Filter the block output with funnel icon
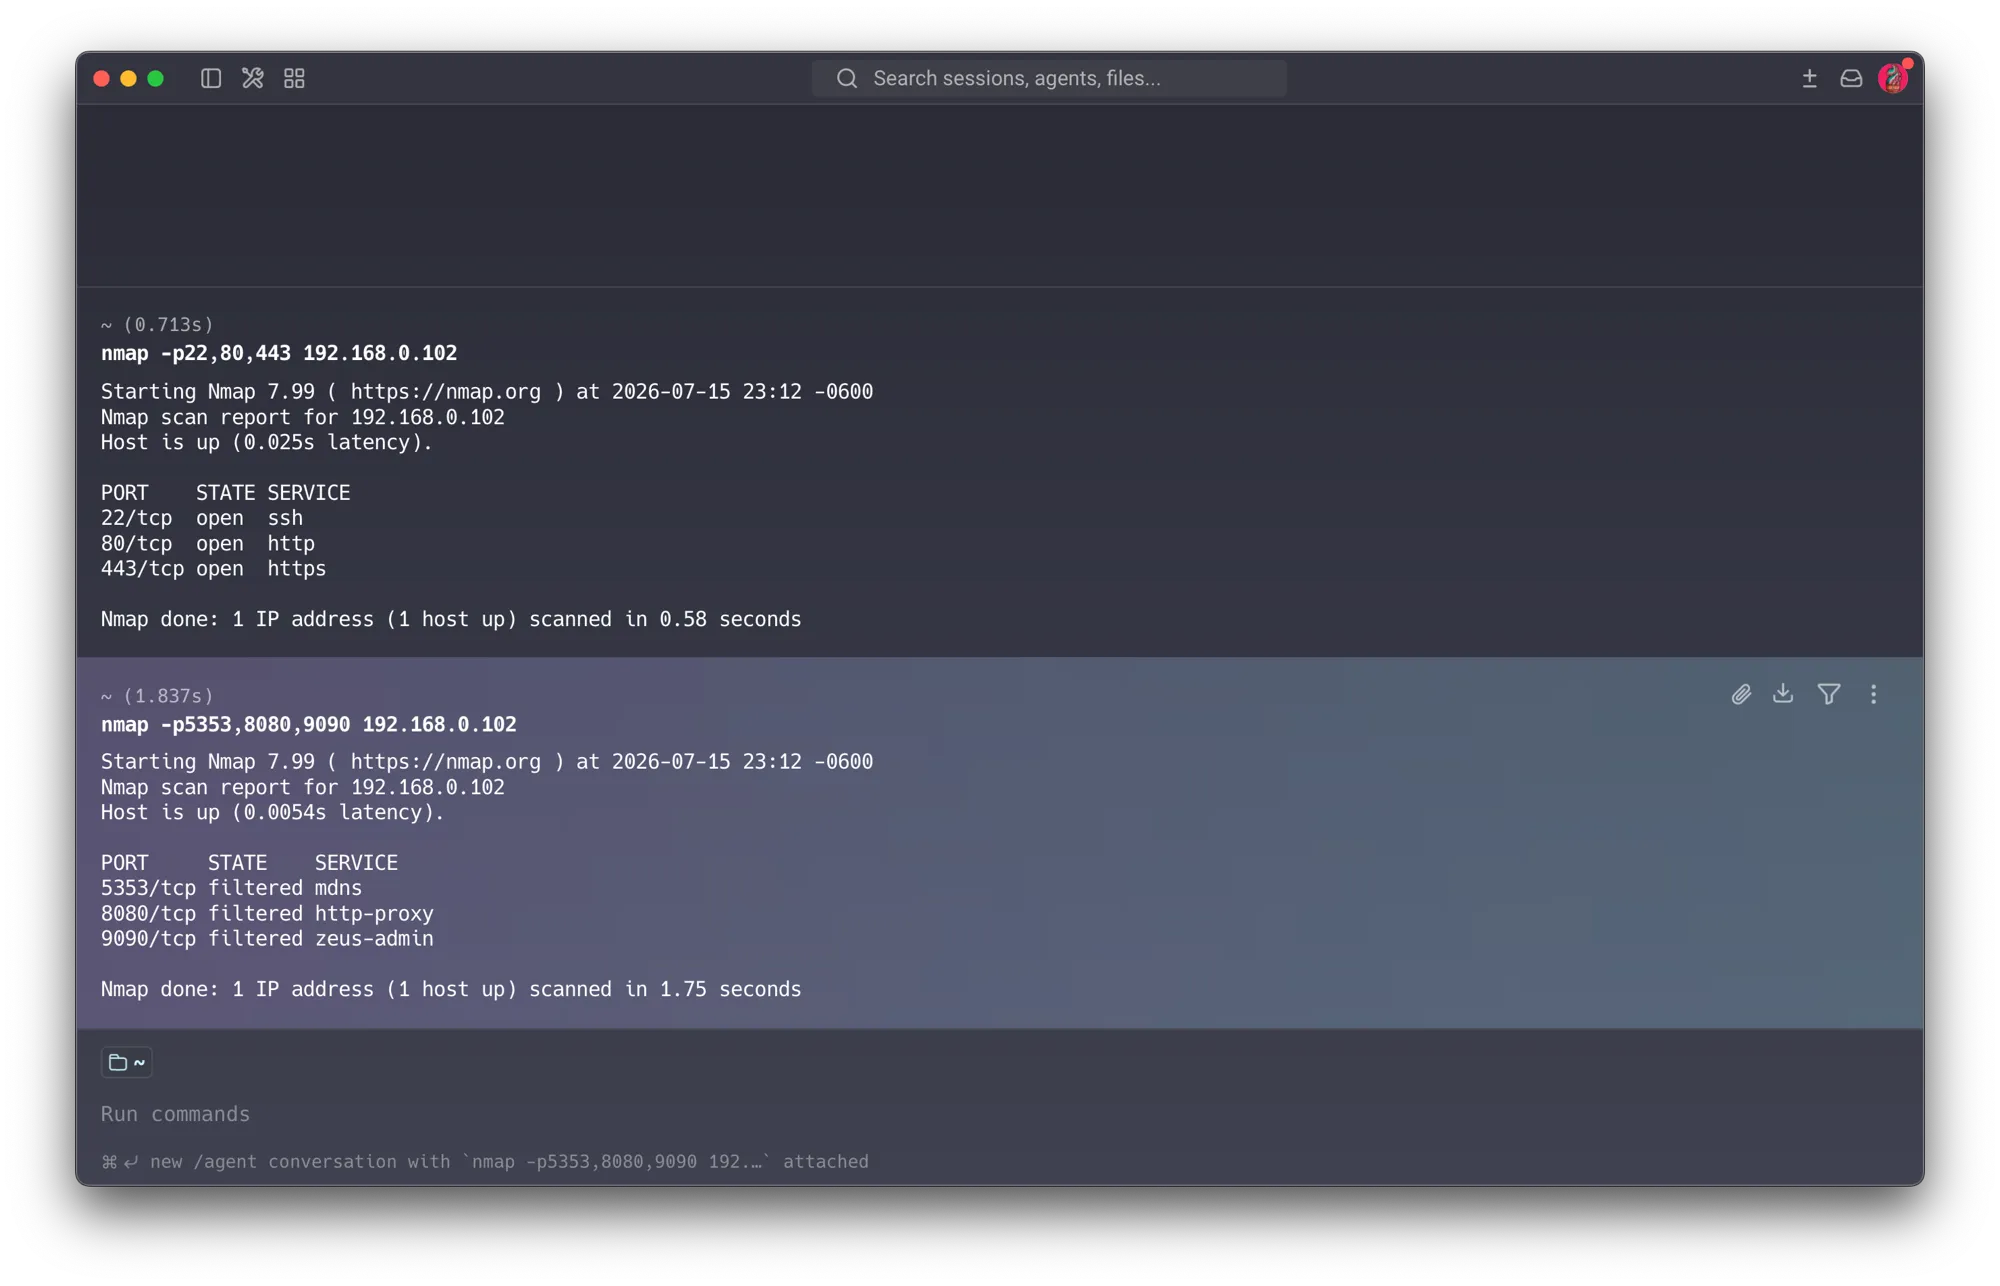 1829,694
